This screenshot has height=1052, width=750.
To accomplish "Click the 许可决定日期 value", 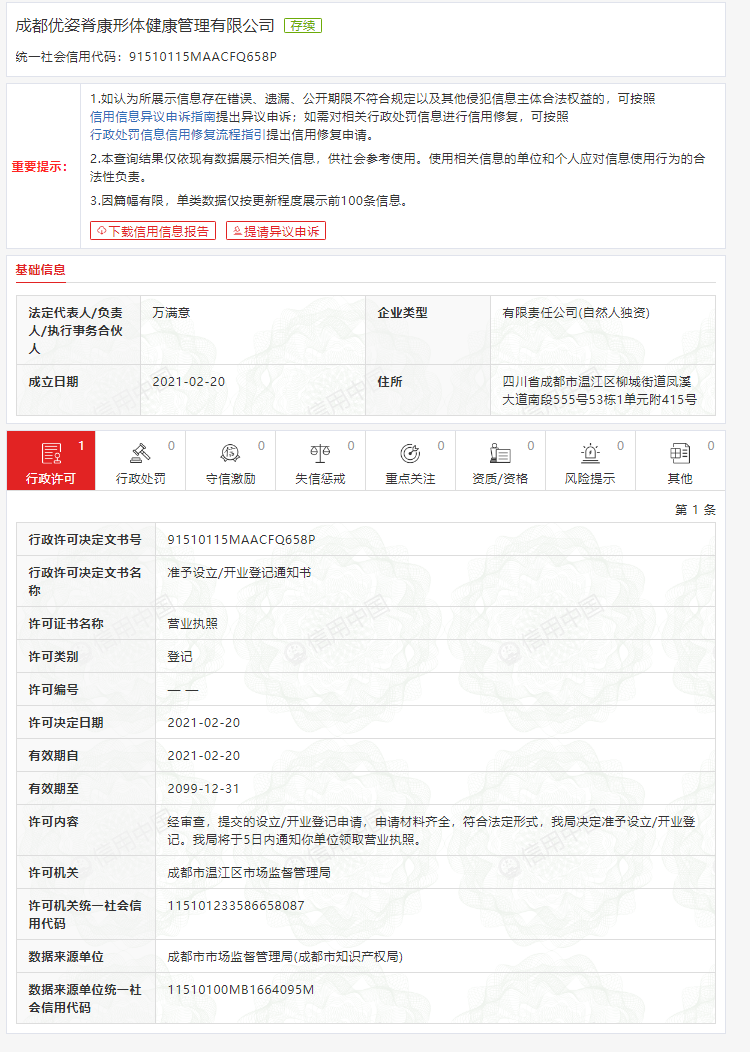I will tap(203, 723).
